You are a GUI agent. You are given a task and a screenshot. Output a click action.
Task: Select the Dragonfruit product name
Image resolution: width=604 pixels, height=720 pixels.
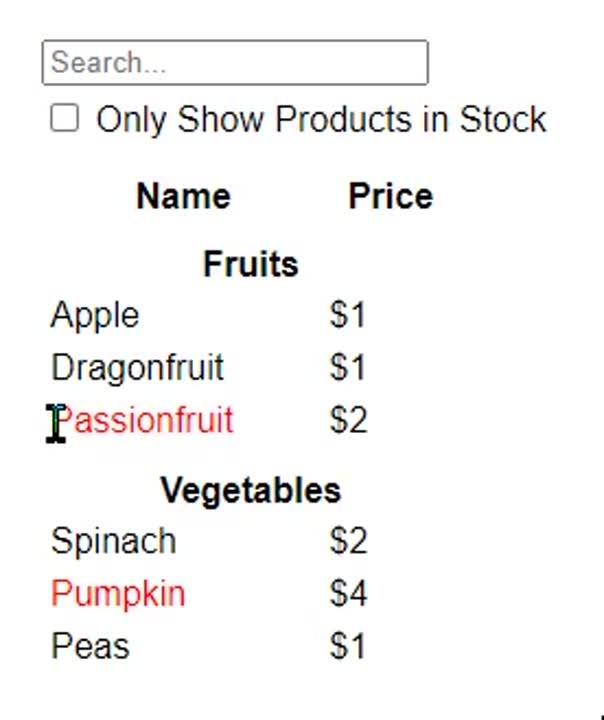tap(138, 368)
